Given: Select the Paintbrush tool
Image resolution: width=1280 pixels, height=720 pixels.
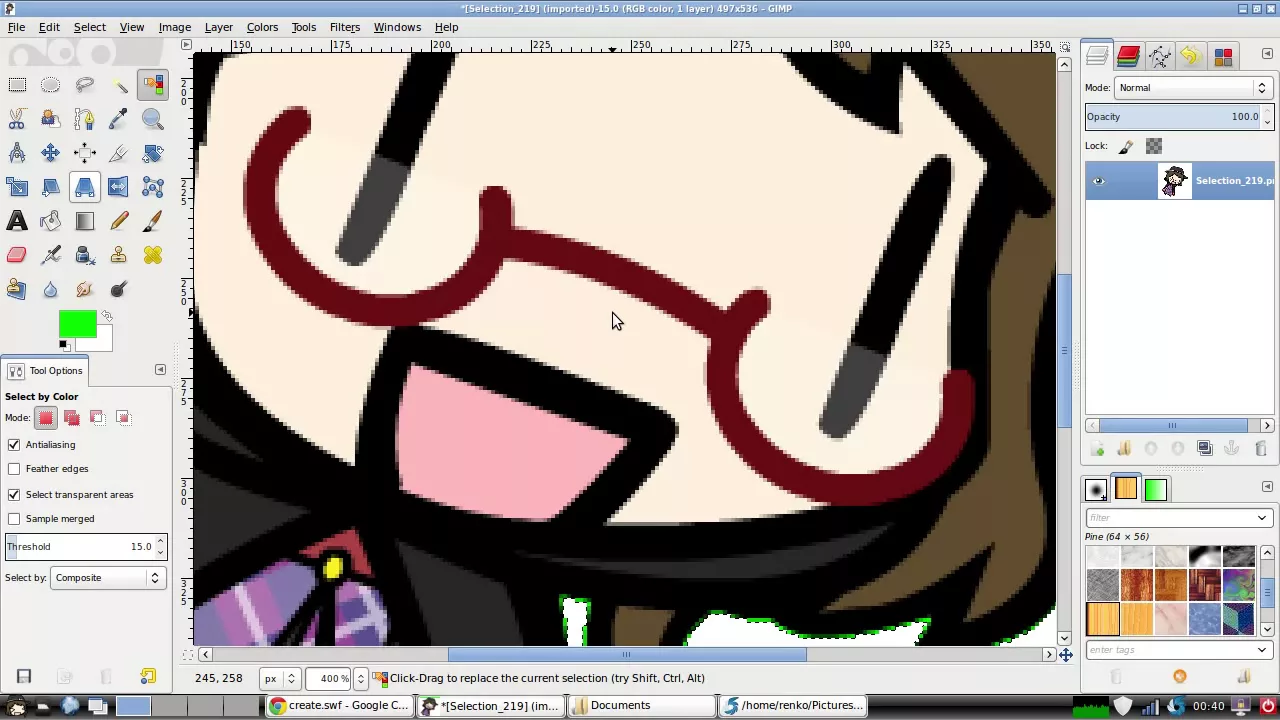Looking at the screenshot, I should point(153,221).
